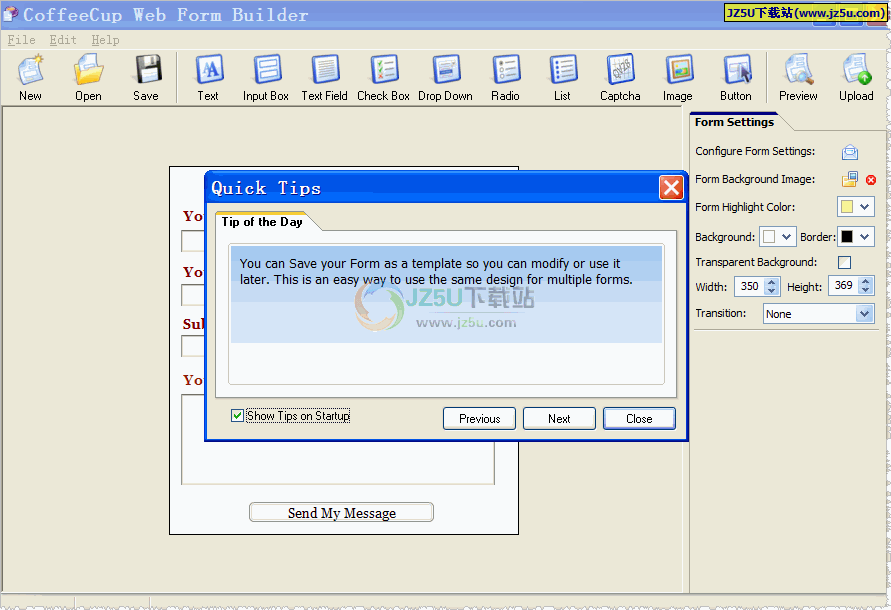
Task: Open Configure Form Settings icon
Action: click(850, 152)
